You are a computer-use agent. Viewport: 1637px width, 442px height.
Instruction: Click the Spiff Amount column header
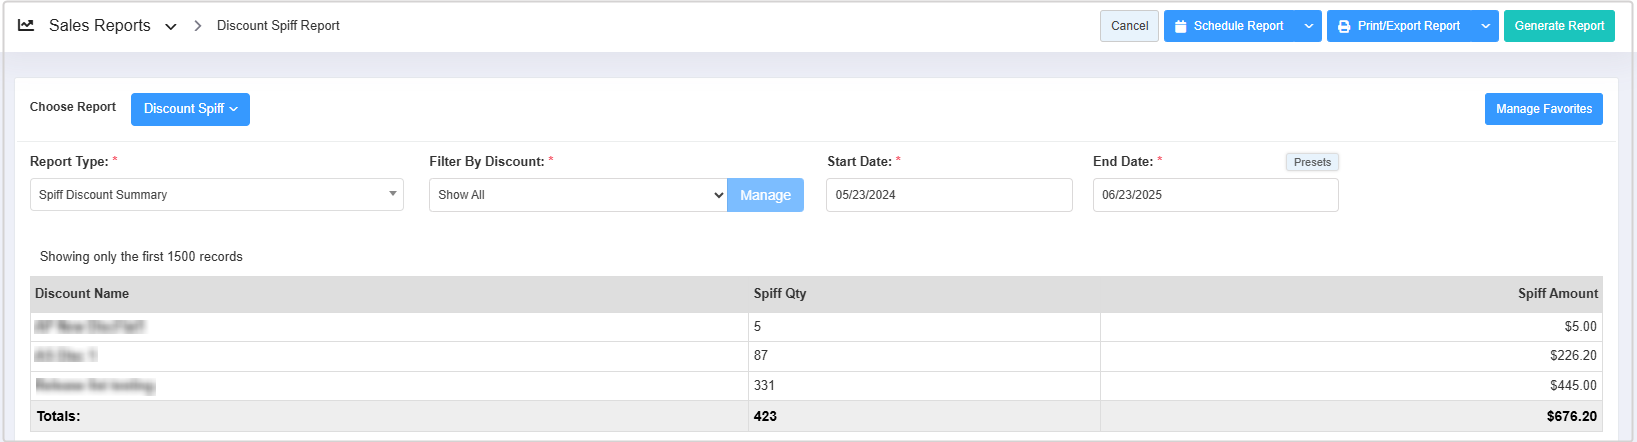[x=1557, y=294]
